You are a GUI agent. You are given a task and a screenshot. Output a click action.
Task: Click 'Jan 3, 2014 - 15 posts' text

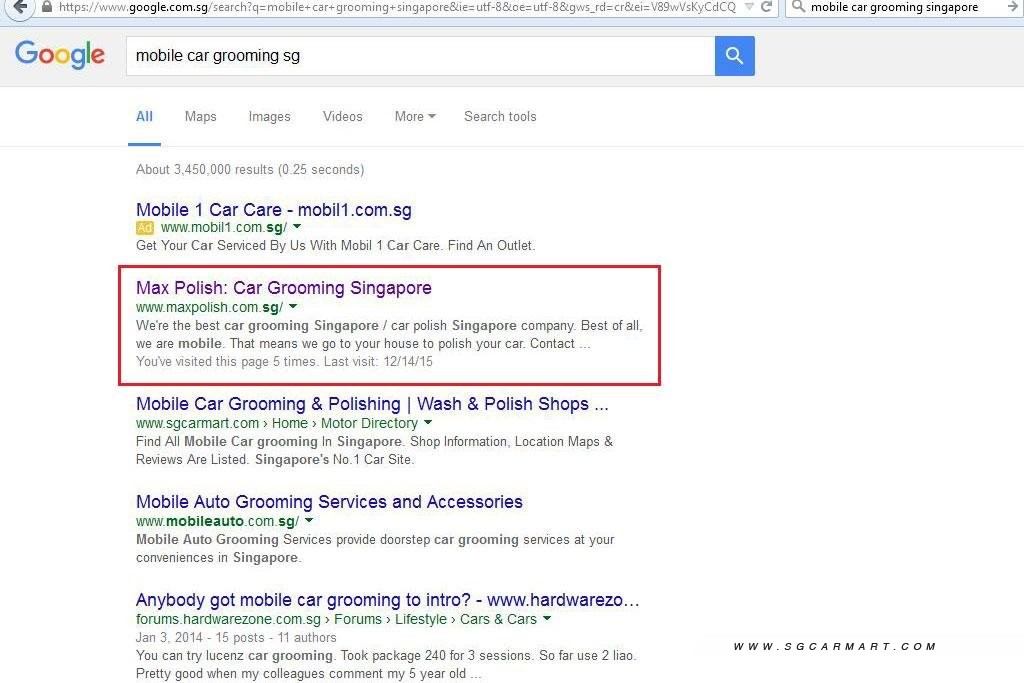tap(200, 637)
